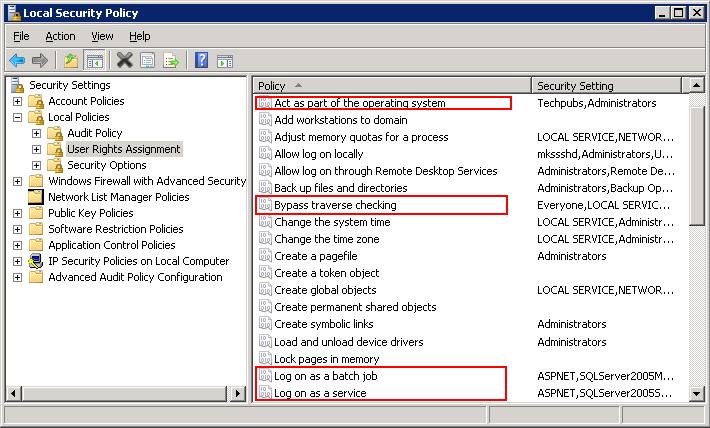710x428 pixels.
Task: Select Application Control Policies in the tree
Action: (111, 245)
